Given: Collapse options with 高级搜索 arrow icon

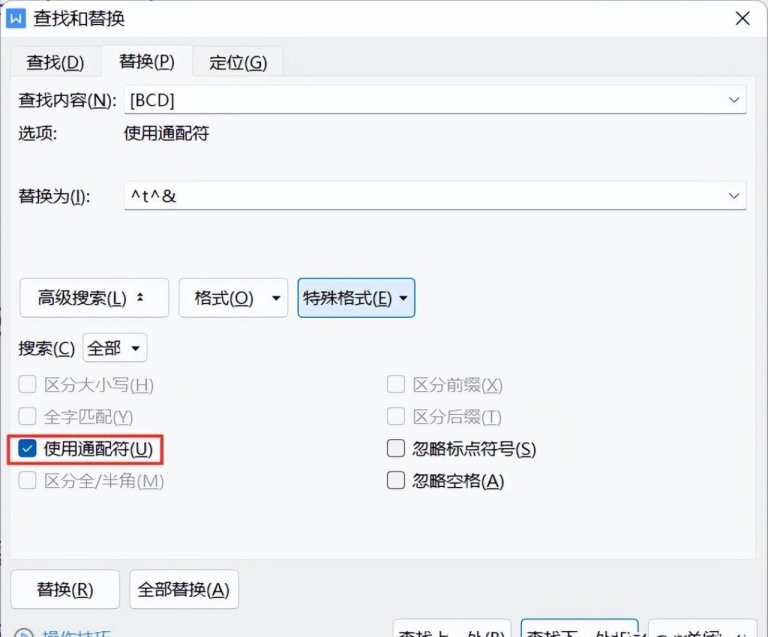Looking at the screenshot, I should click(140, 297).
